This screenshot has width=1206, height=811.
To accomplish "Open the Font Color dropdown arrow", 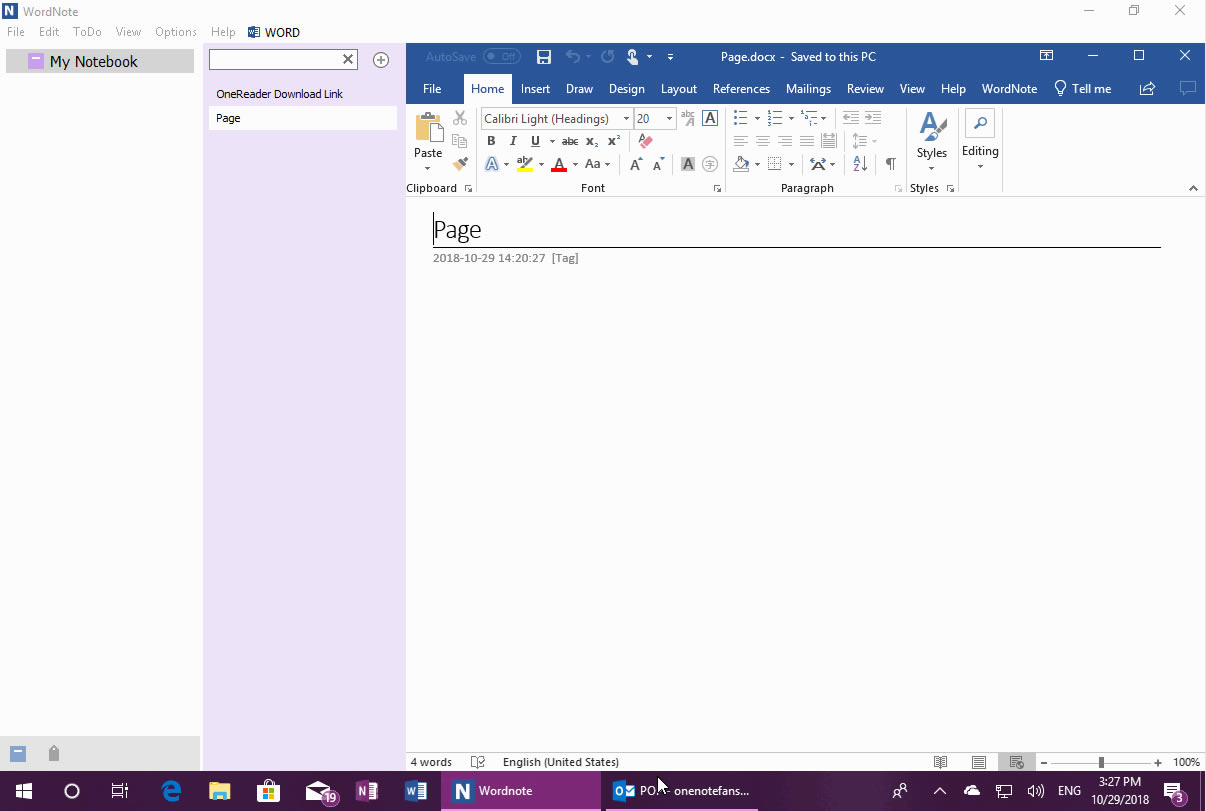I will pos(574,163).
